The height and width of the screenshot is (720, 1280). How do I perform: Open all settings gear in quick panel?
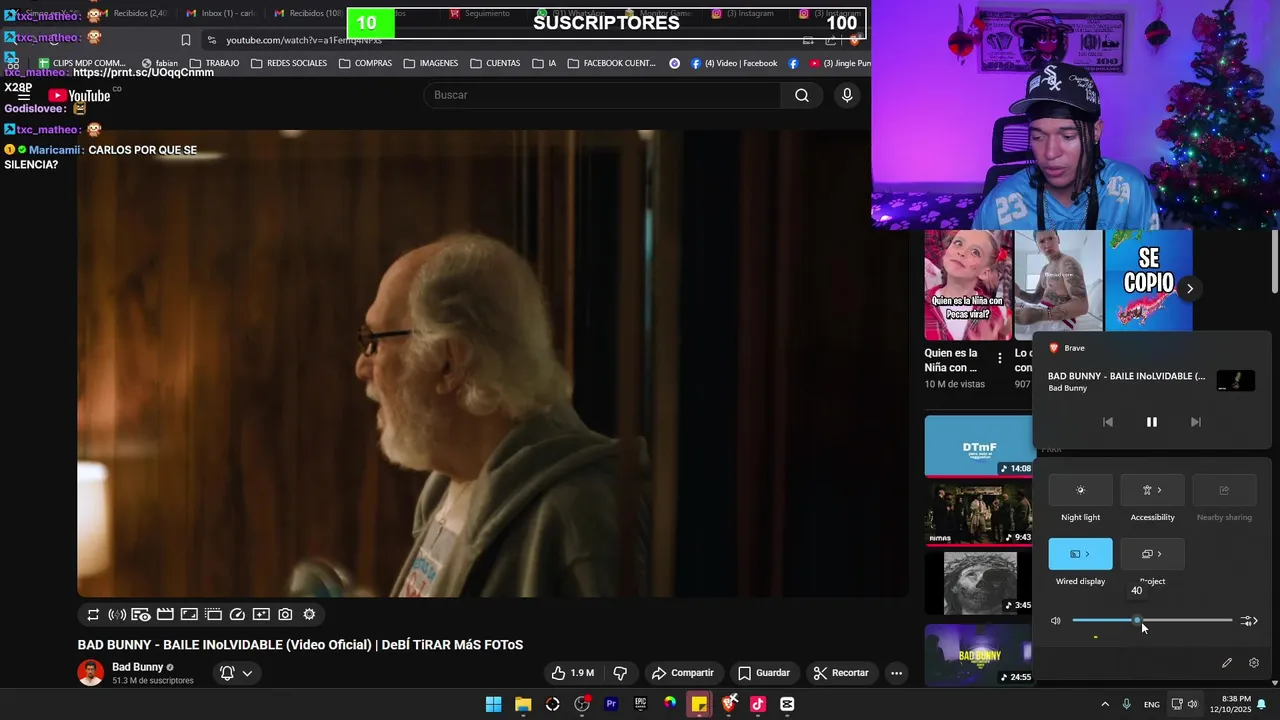click(x=1254, y=663)
